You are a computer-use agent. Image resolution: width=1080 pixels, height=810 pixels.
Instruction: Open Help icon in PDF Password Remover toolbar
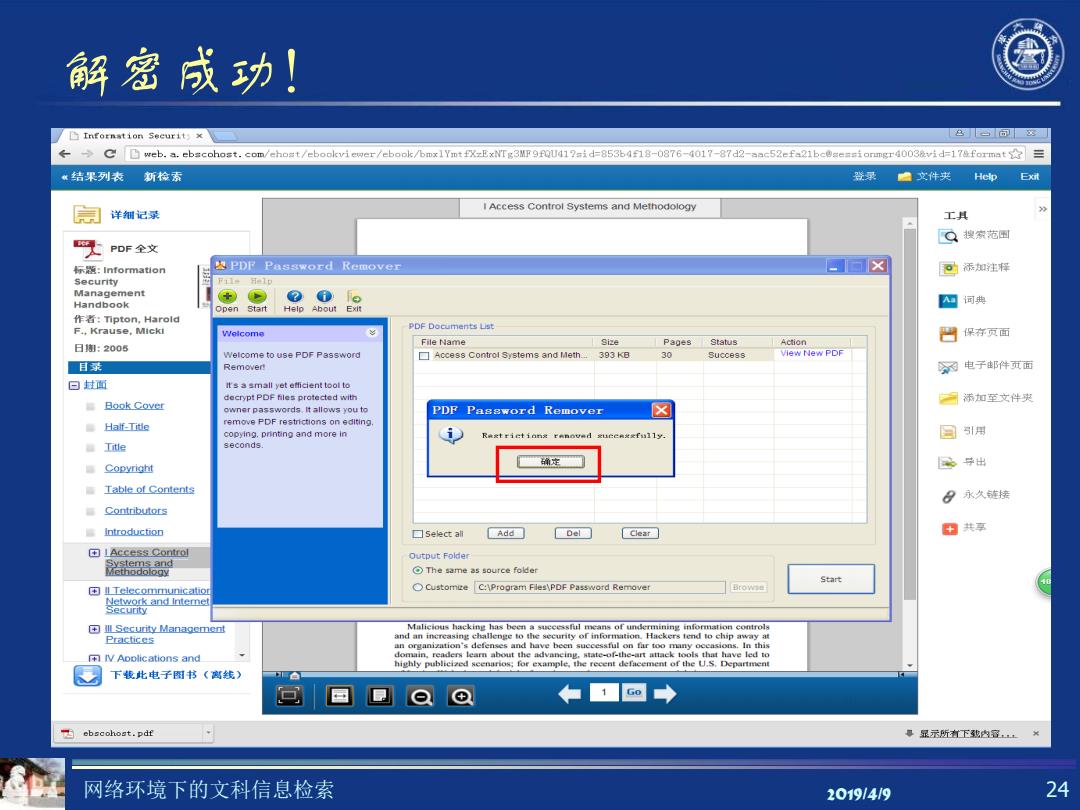point(294,297)
